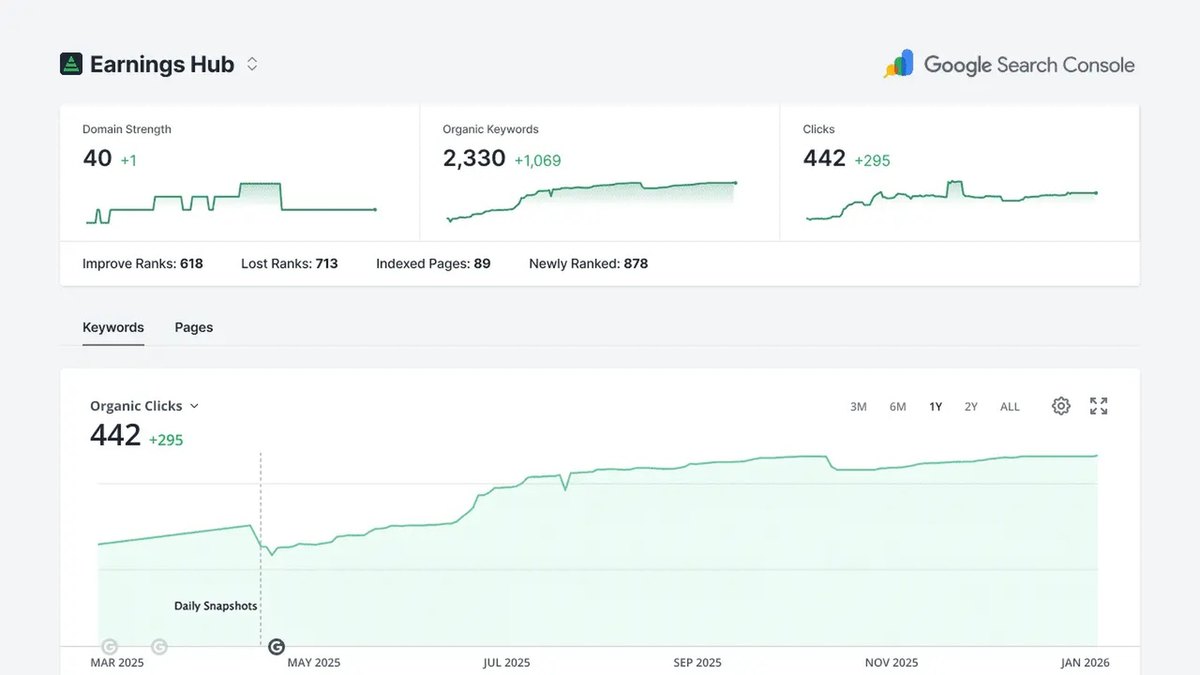The image size is (1200, 675).
Task: Open the Earnings Hub project switcher arrows
Action: (x=252, y=64)
